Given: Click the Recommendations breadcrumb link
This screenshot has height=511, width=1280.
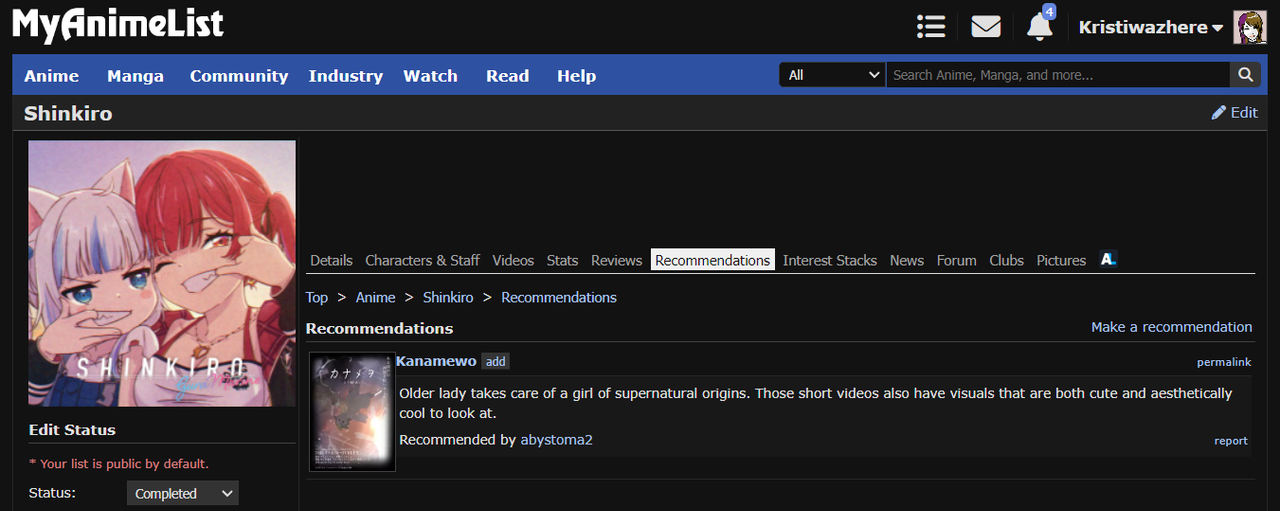Looking at the screenshot, I should click(559, 297).
